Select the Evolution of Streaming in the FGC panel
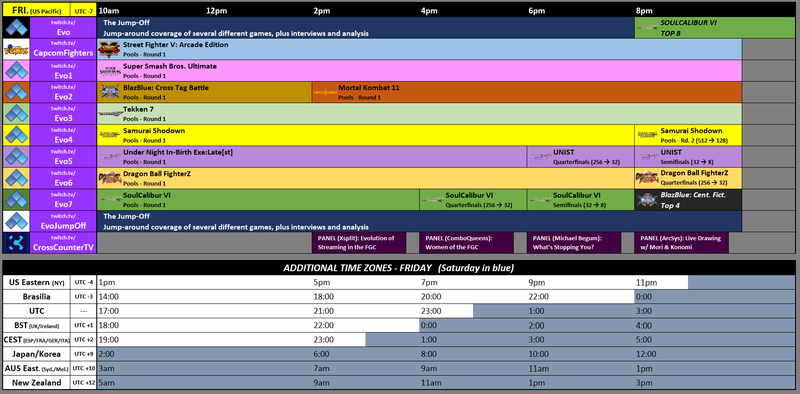Viewport: 800px width, 394px height. tap(359, 243)
